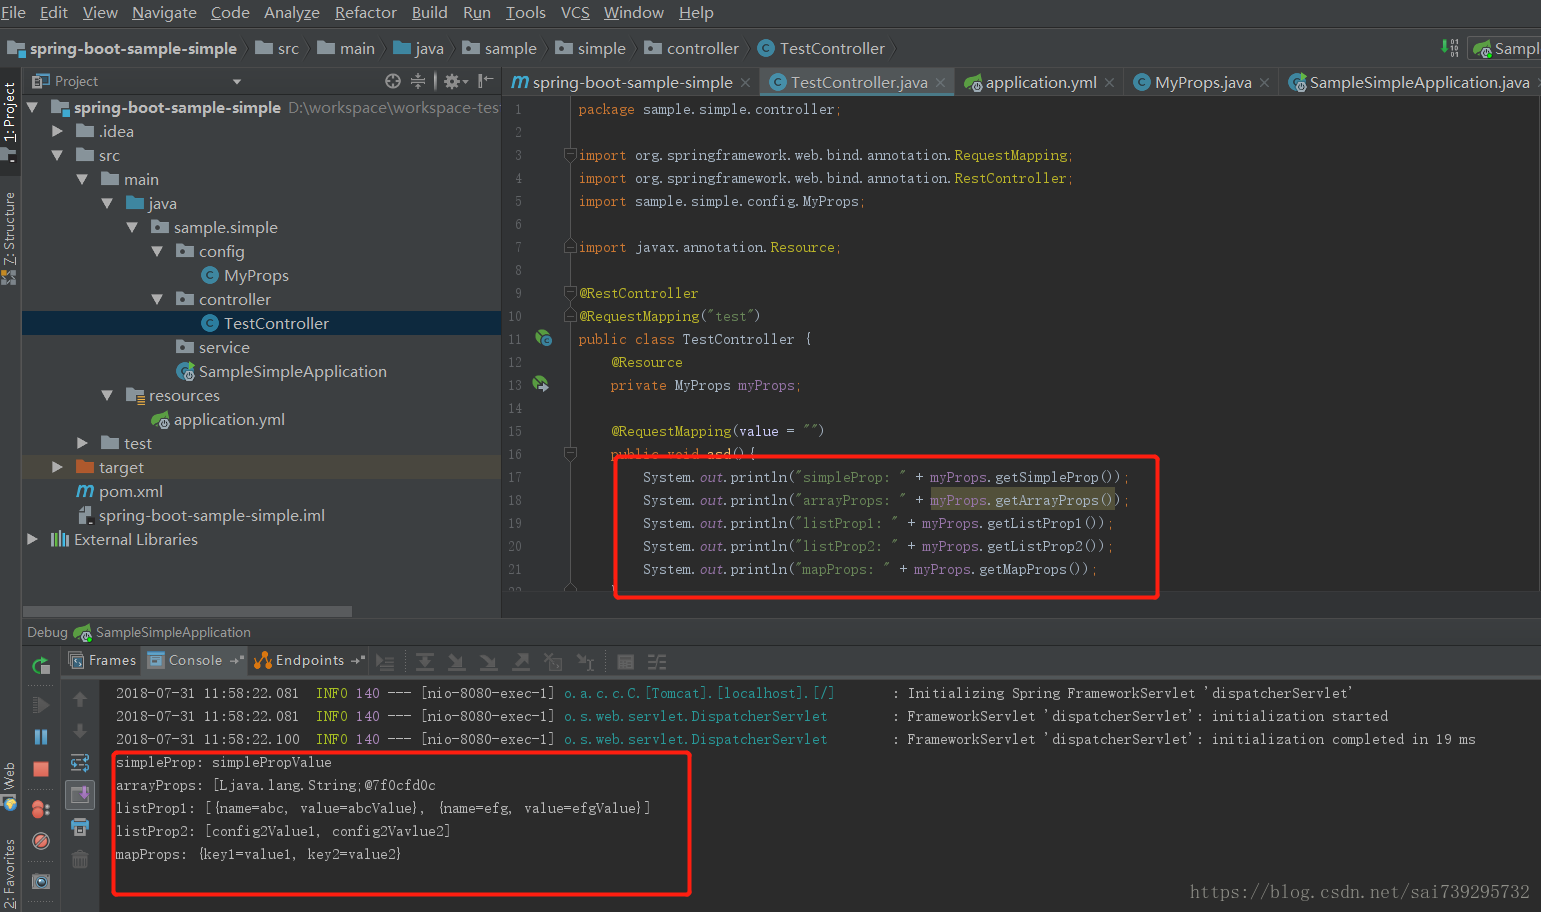Screen dimensions: 1541x912
Task: Show execution point
Action: (385, 662)
